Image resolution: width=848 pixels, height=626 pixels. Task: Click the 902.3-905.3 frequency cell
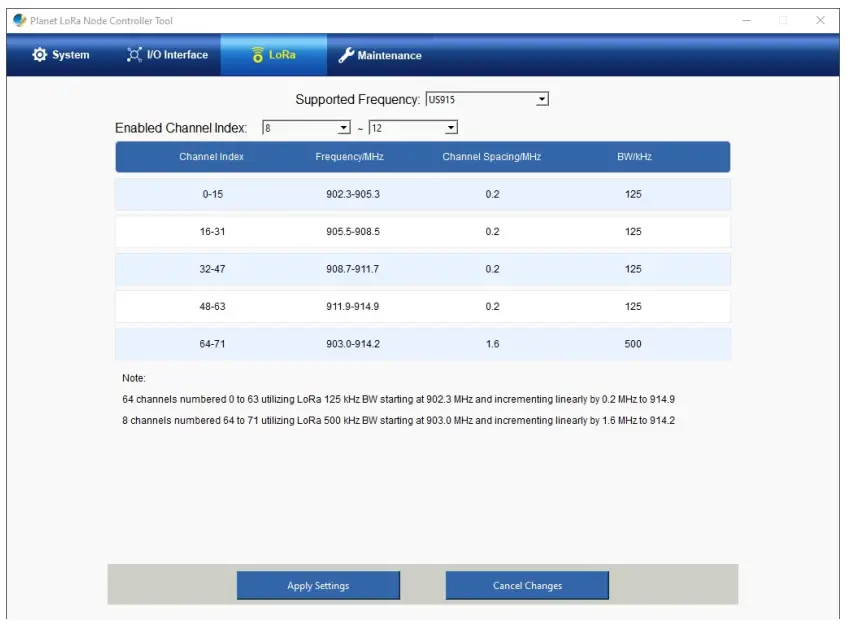(x=353, y=194)
